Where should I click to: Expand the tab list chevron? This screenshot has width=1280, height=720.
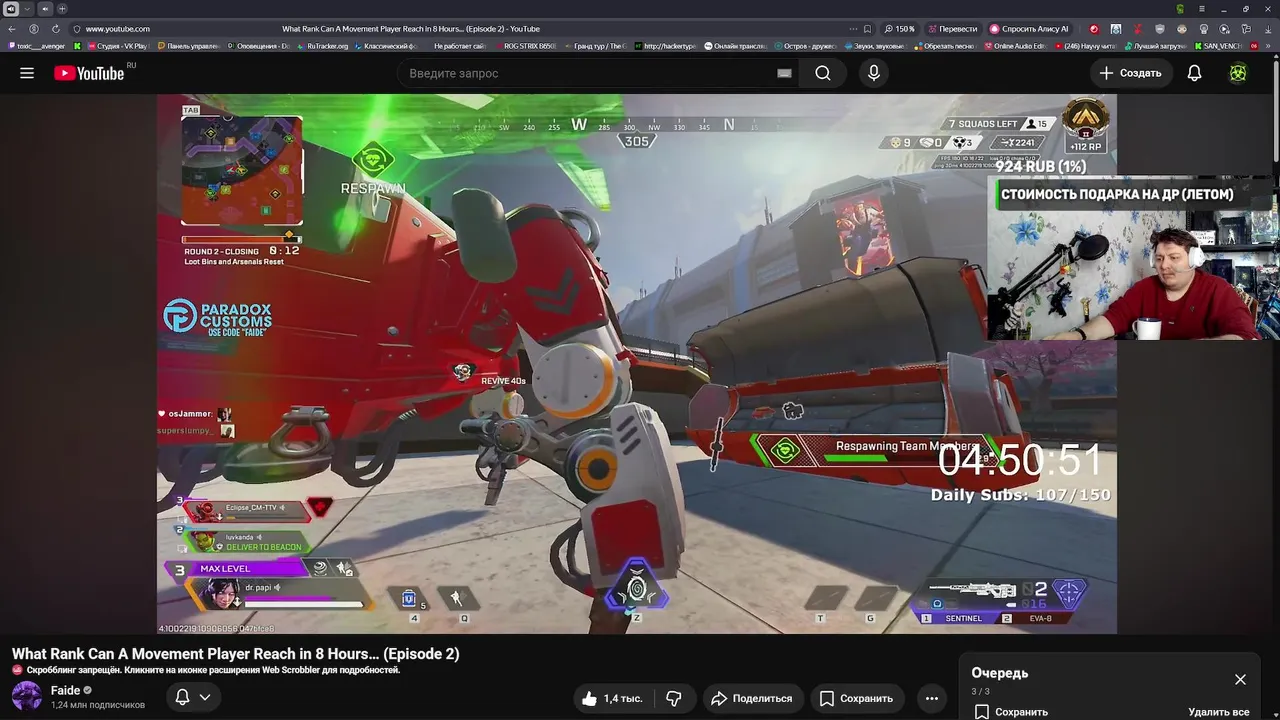click(27, 9)
